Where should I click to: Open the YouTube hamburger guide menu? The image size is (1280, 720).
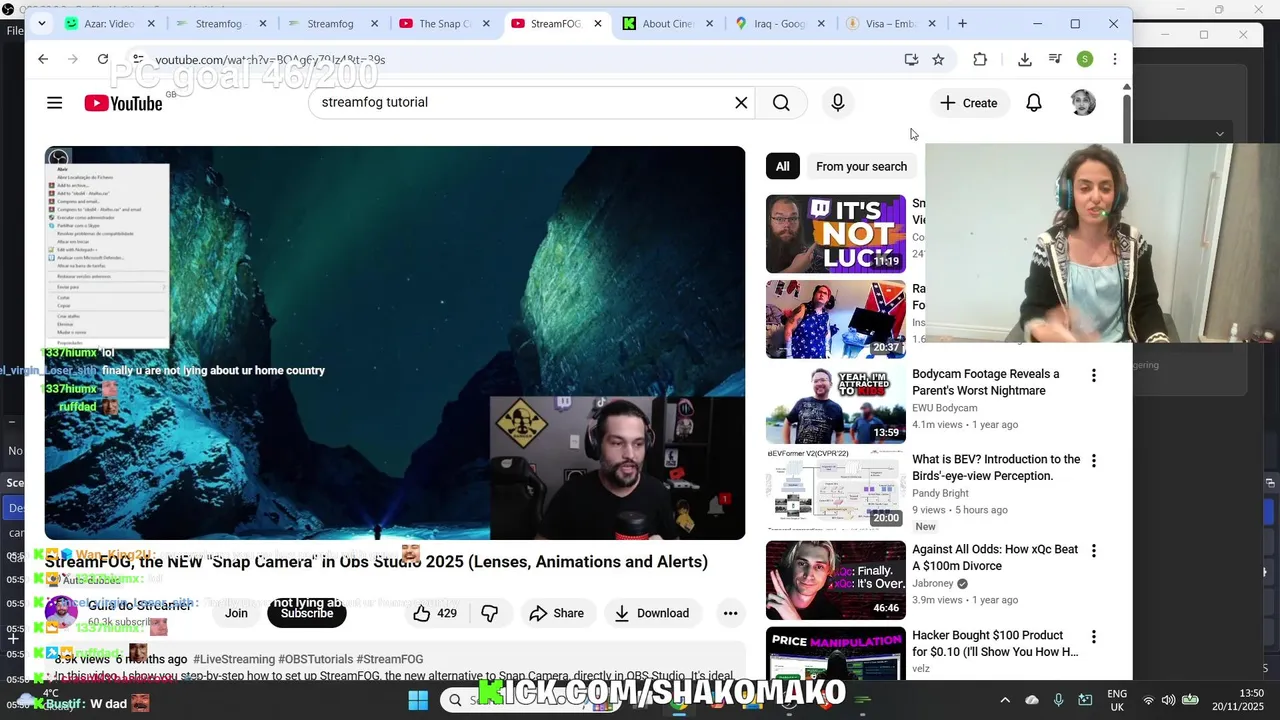55,103
